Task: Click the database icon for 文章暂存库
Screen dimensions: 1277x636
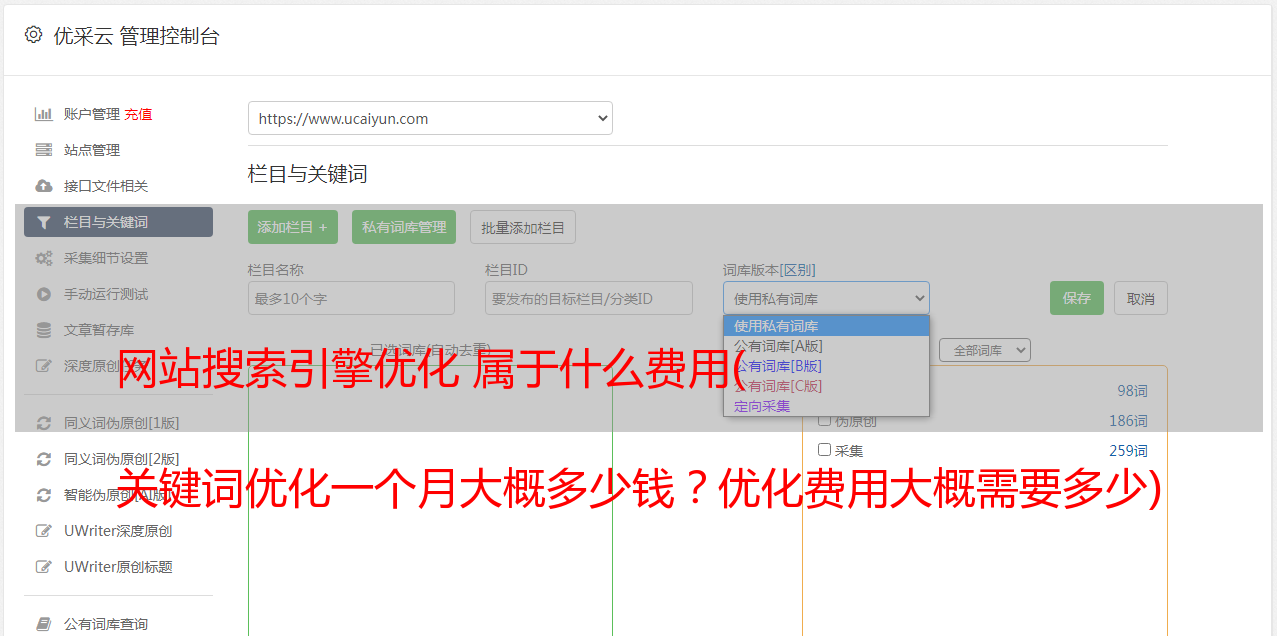Action: click(x=44, y=330)
